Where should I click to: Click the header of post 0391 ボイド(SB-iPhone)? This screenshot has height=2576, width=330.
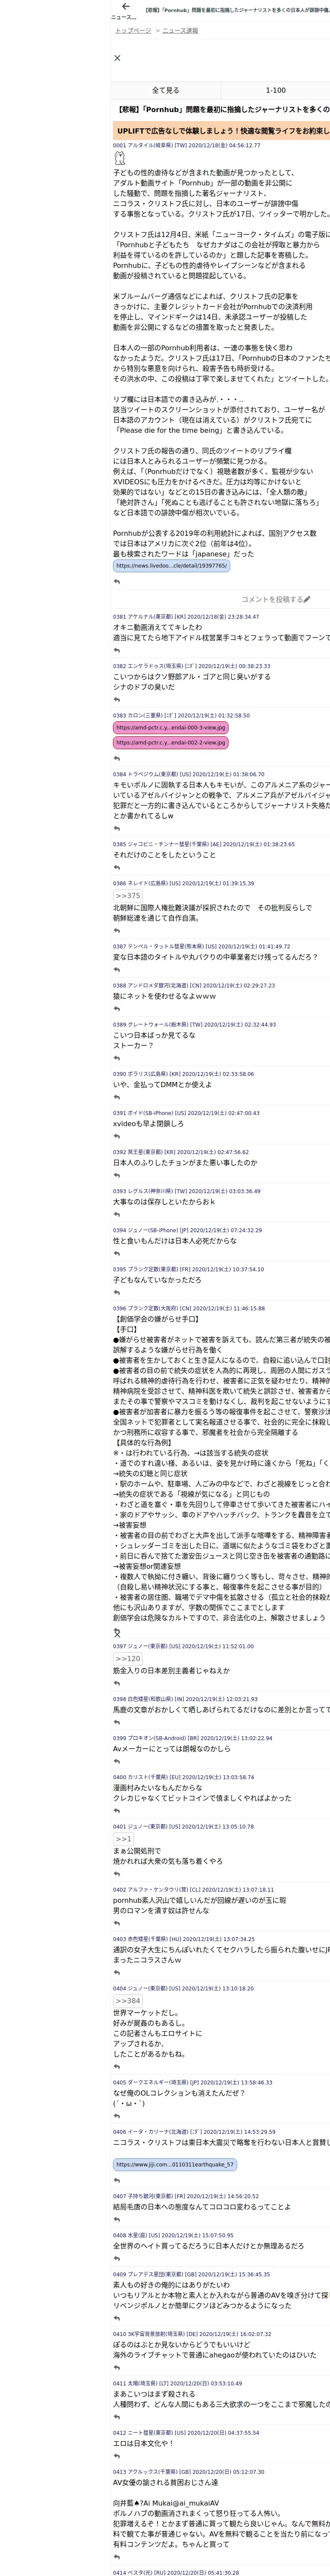pos(186,1113)
